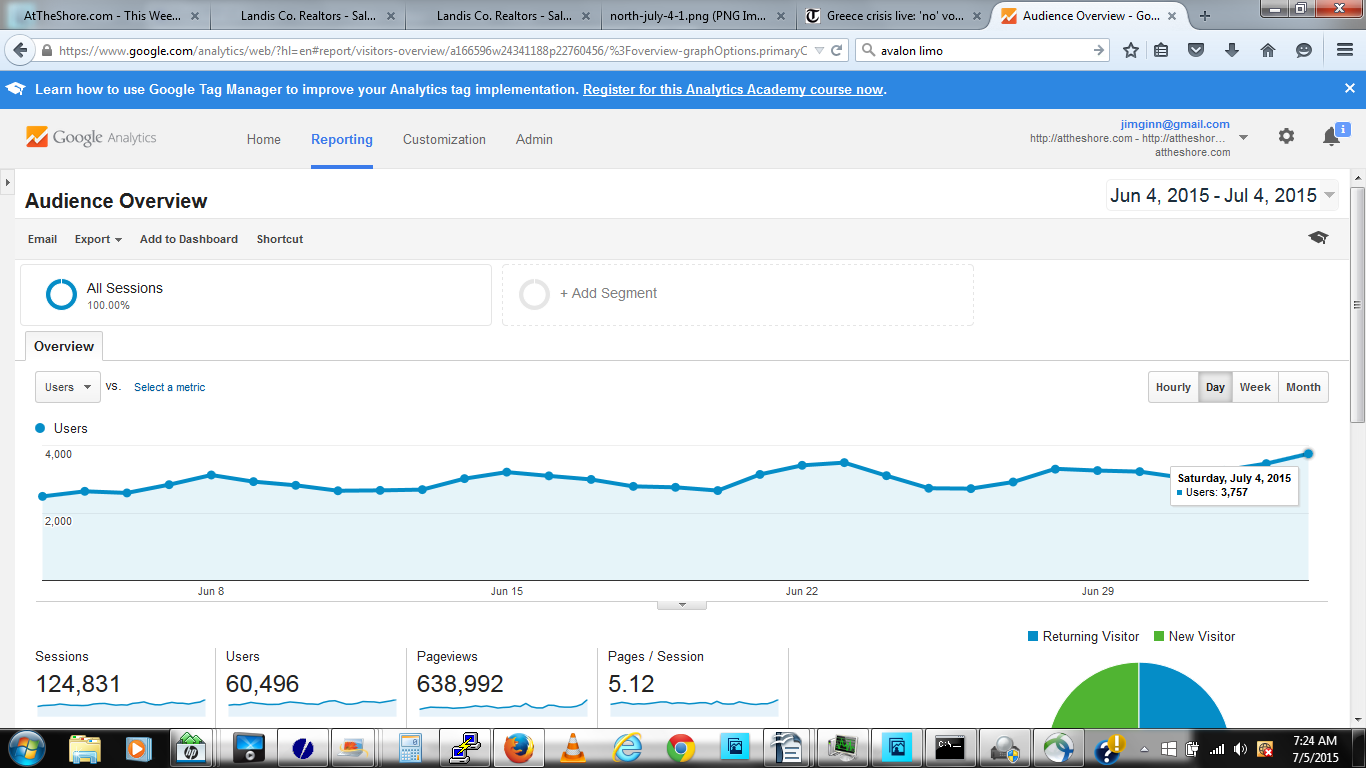
Task: Click the graduation cap in blue banner
Action: pyautogui.click(x=15, y=89)
